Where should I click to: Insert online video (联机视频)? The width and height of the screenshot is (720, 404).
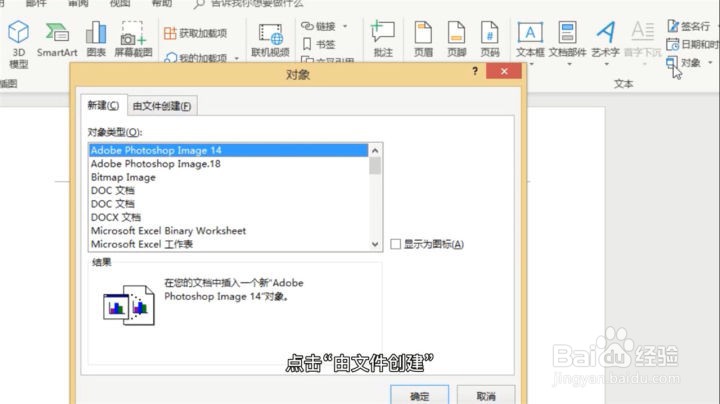[270, 40]
